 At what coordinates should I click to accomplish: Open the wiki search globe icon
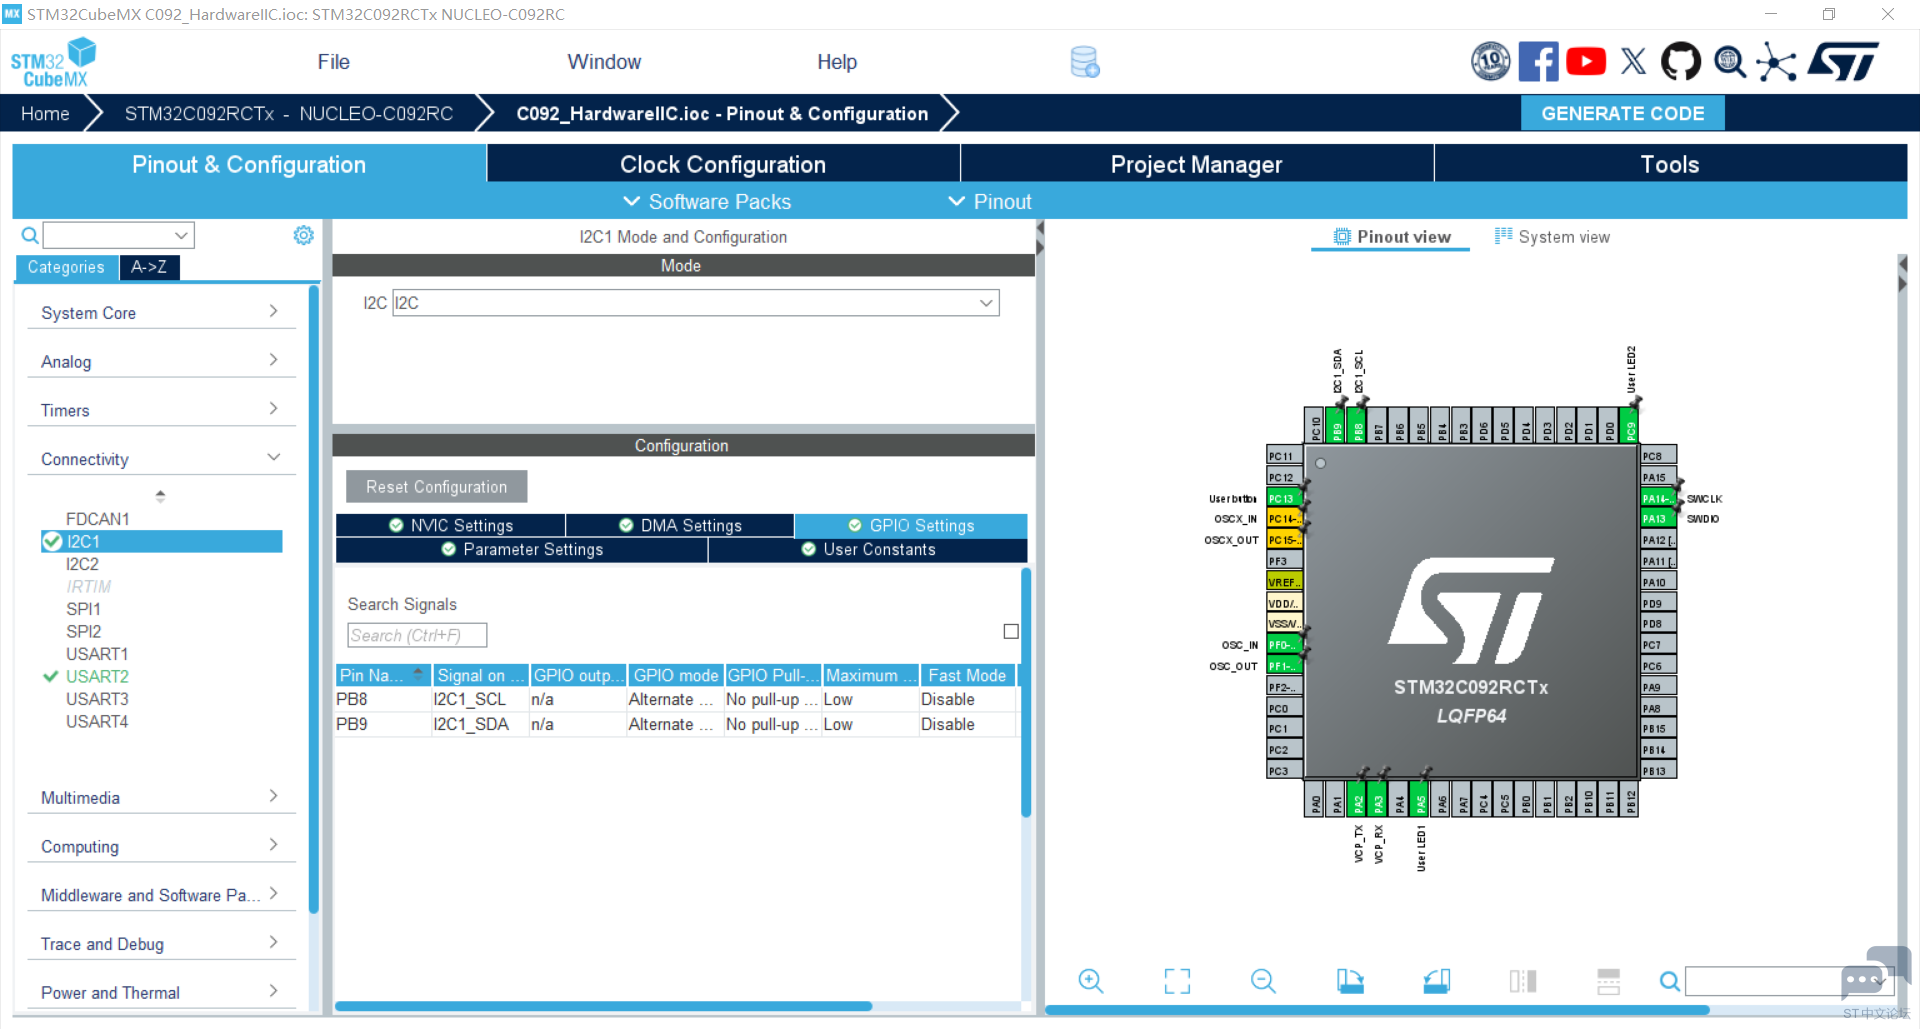[x=1729, y=62]
